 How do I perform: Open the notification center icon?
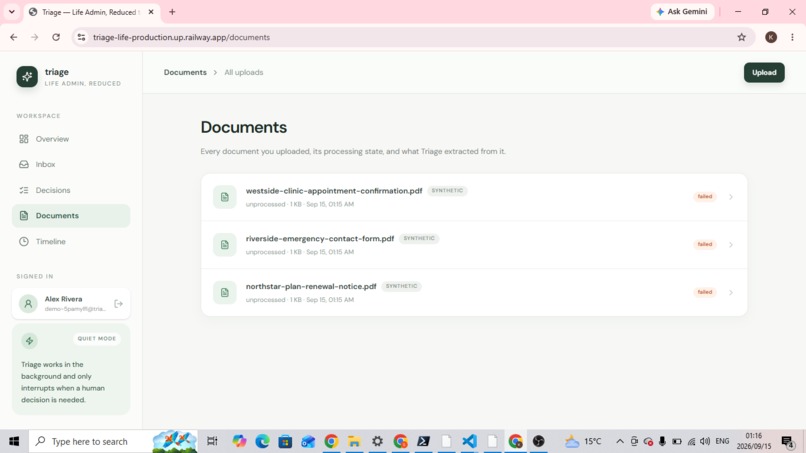point(787,441)
